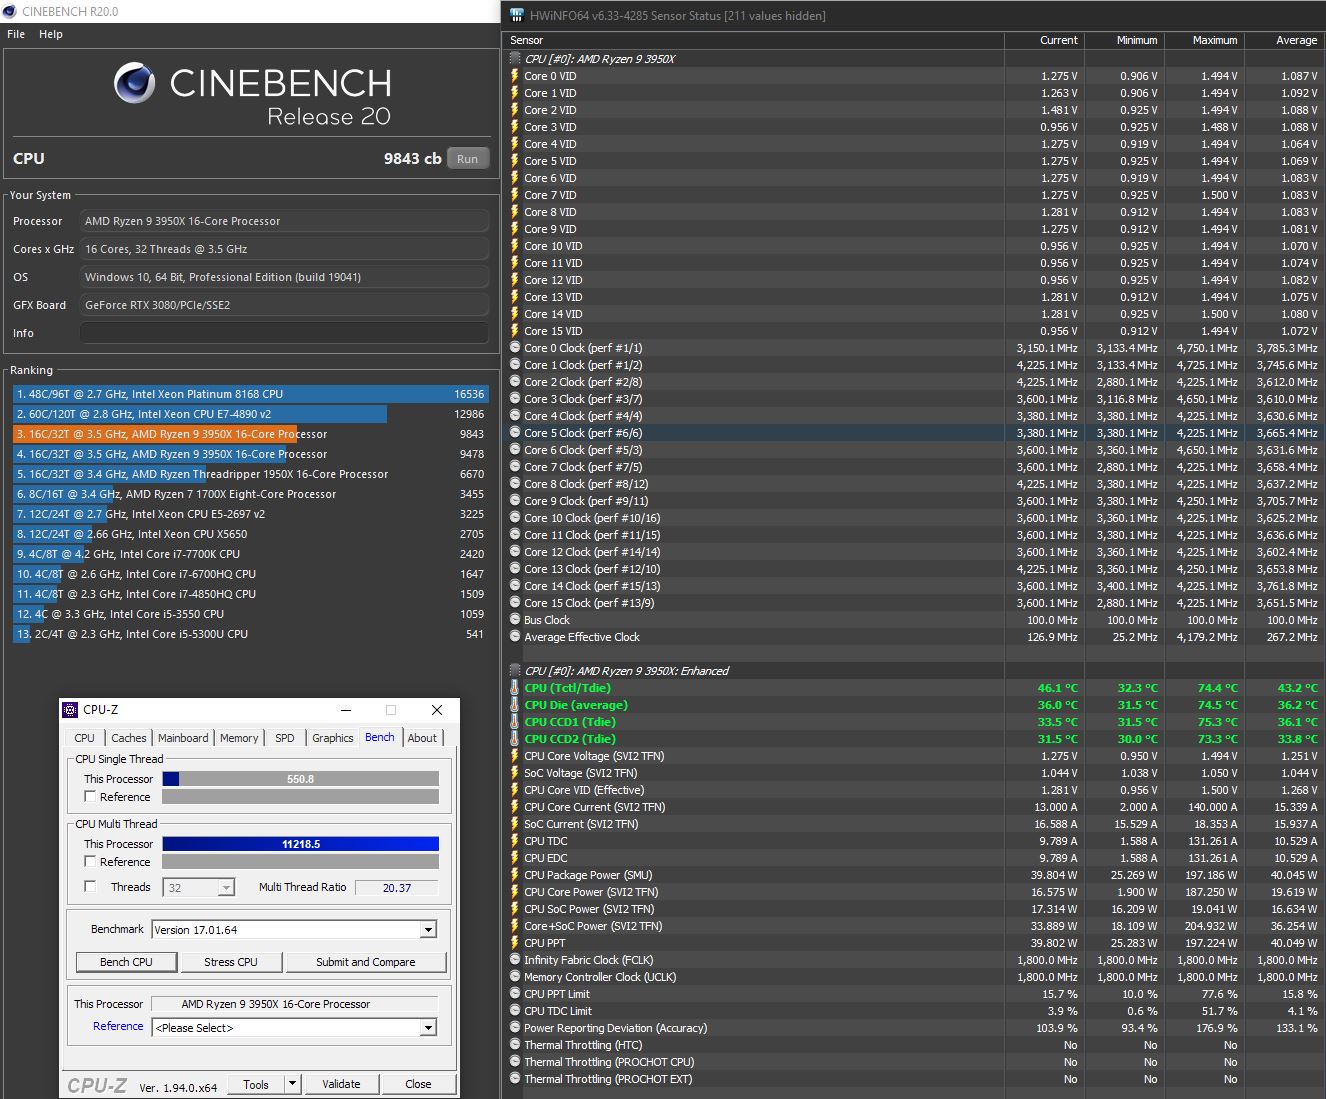The image size is (1326, 1099).
Task: Click the icon for Power Reporting Deviation (Accuracy)
Action: (x=515, y=1028)
